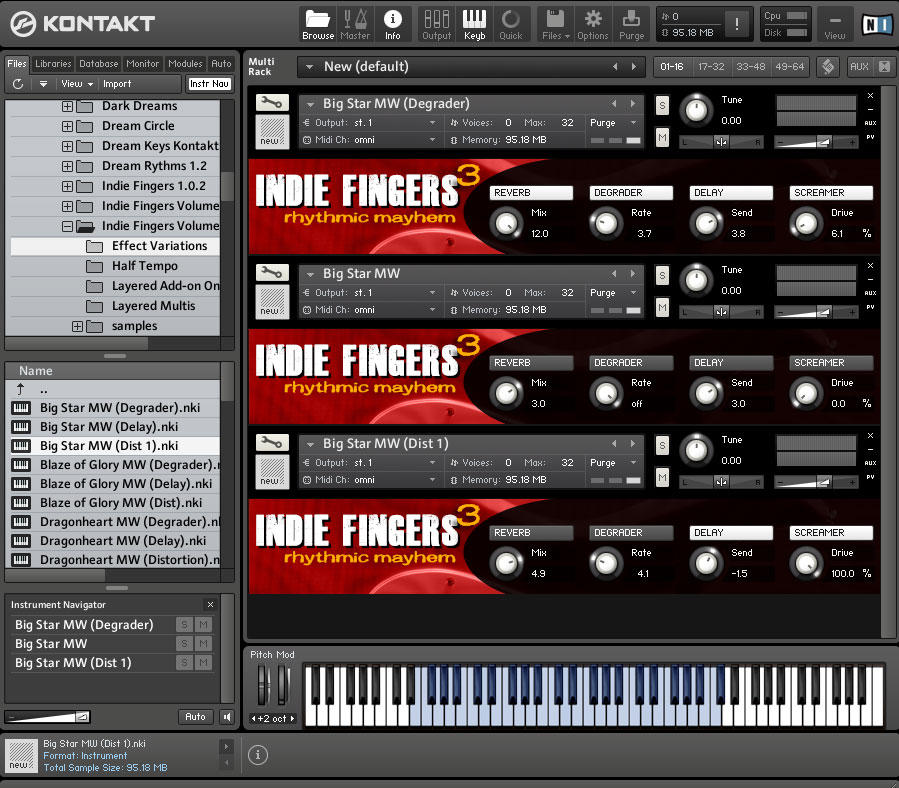
Task: Solo the Big Star MW (Degrader) instrument
Action: (662, 105)
